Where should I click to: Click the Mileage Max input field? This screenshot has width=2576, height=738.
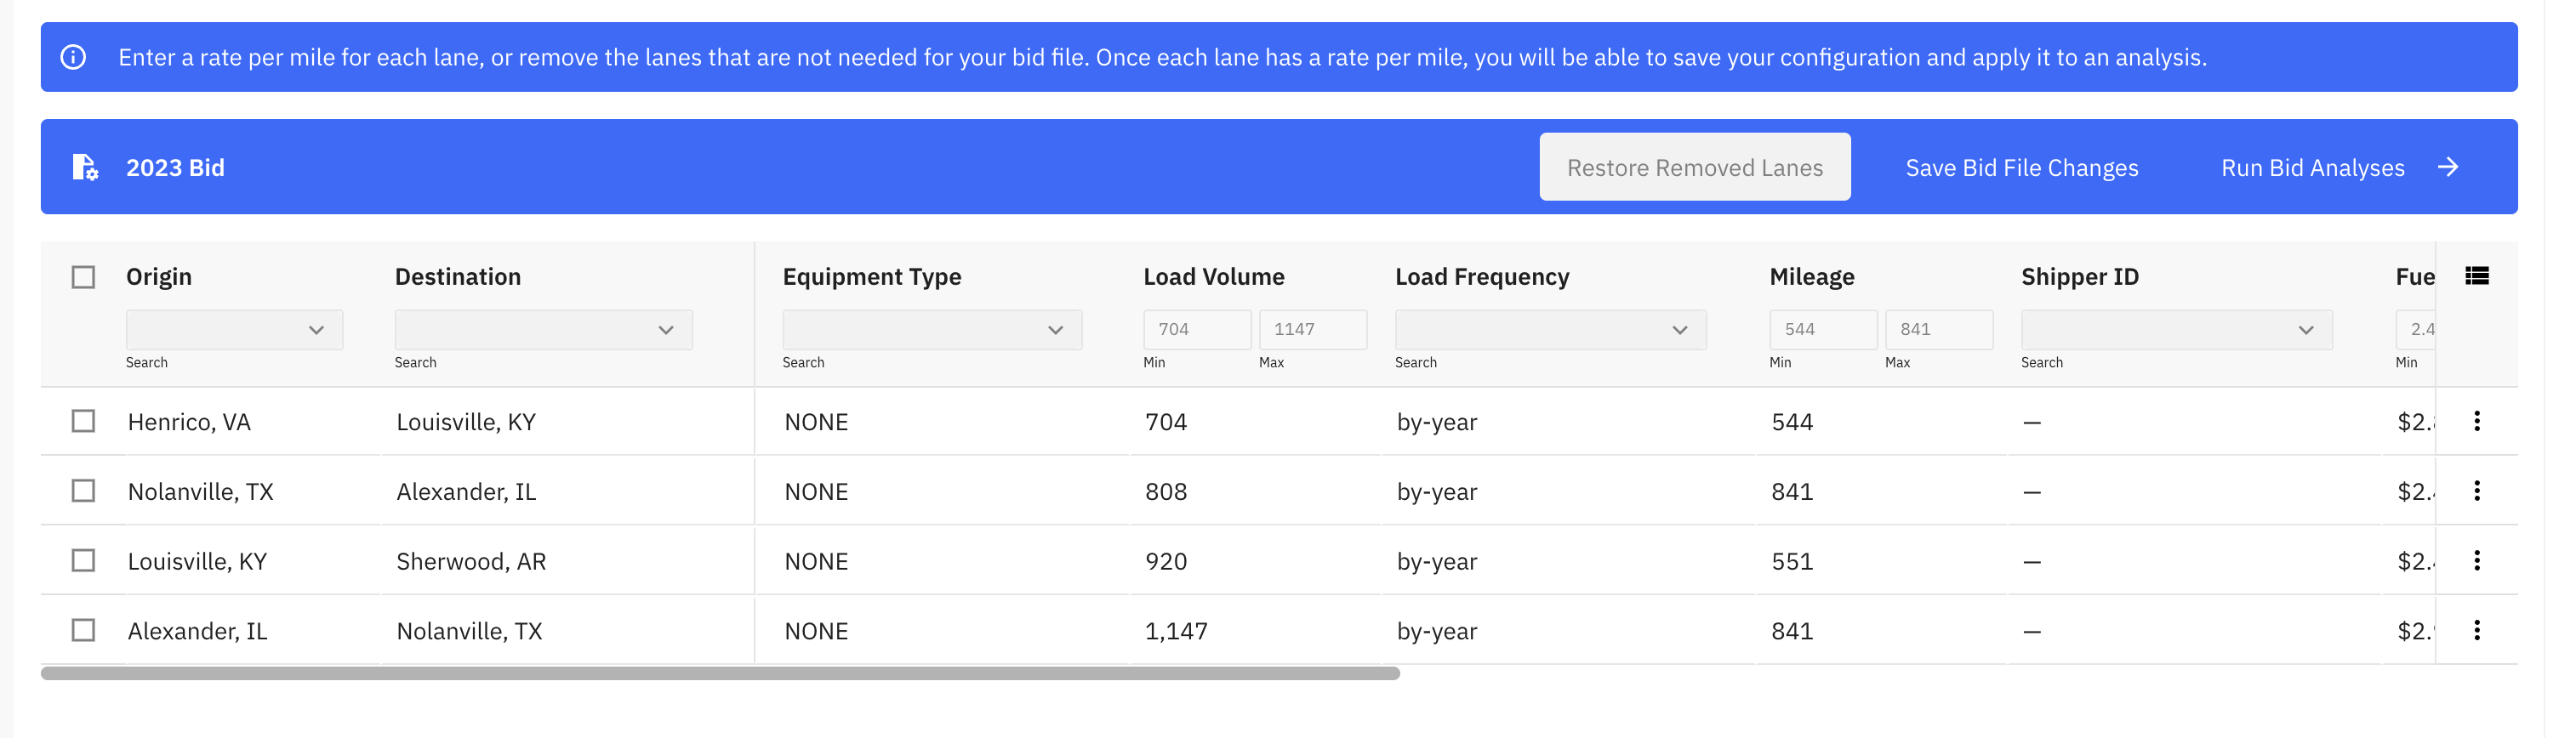coord(1938,329)
